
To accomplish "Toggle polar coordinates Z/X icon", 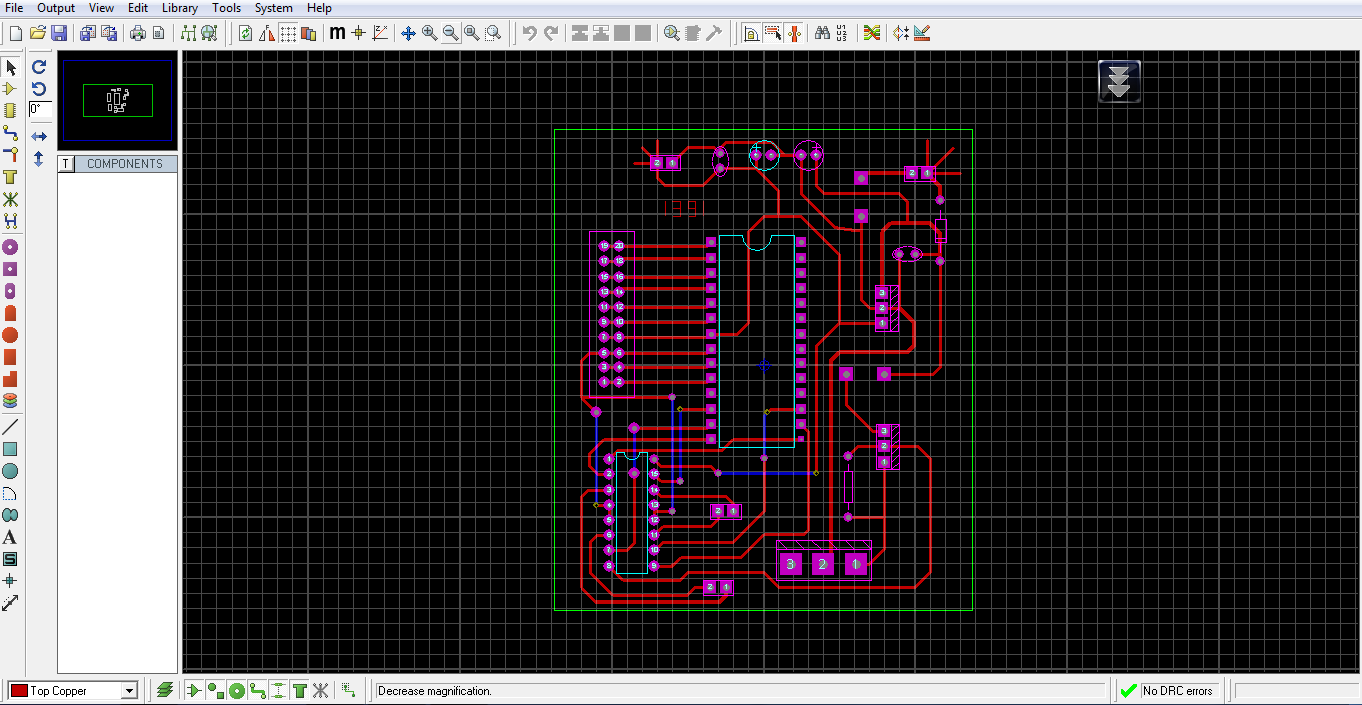I will [380, 33].
